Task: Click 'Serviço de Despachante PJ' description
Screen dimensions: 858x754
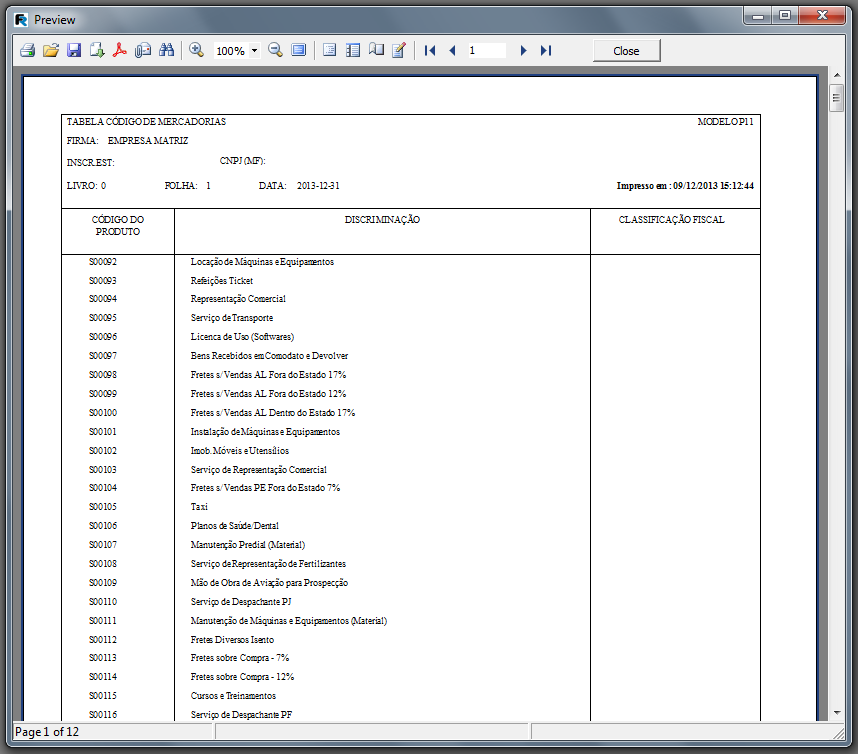Action: (x=241, y=602)
